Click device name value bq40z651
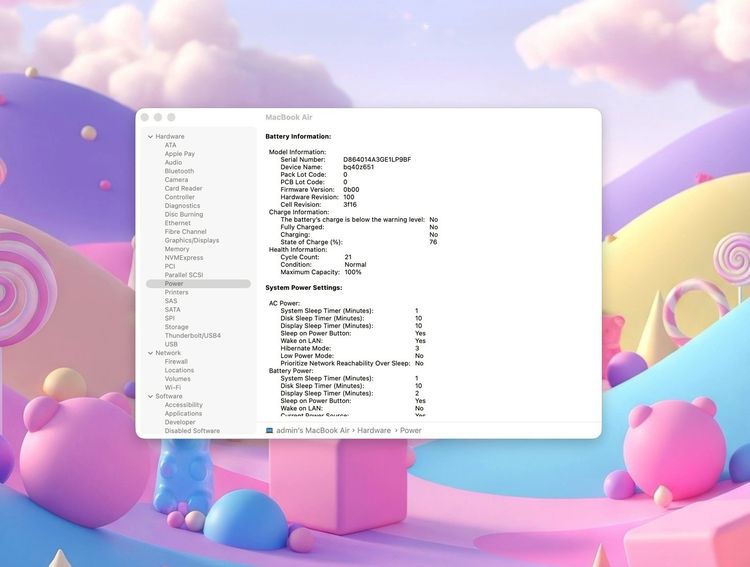Image resolution: width=750 pixels, height=567 pixels. 359,167
